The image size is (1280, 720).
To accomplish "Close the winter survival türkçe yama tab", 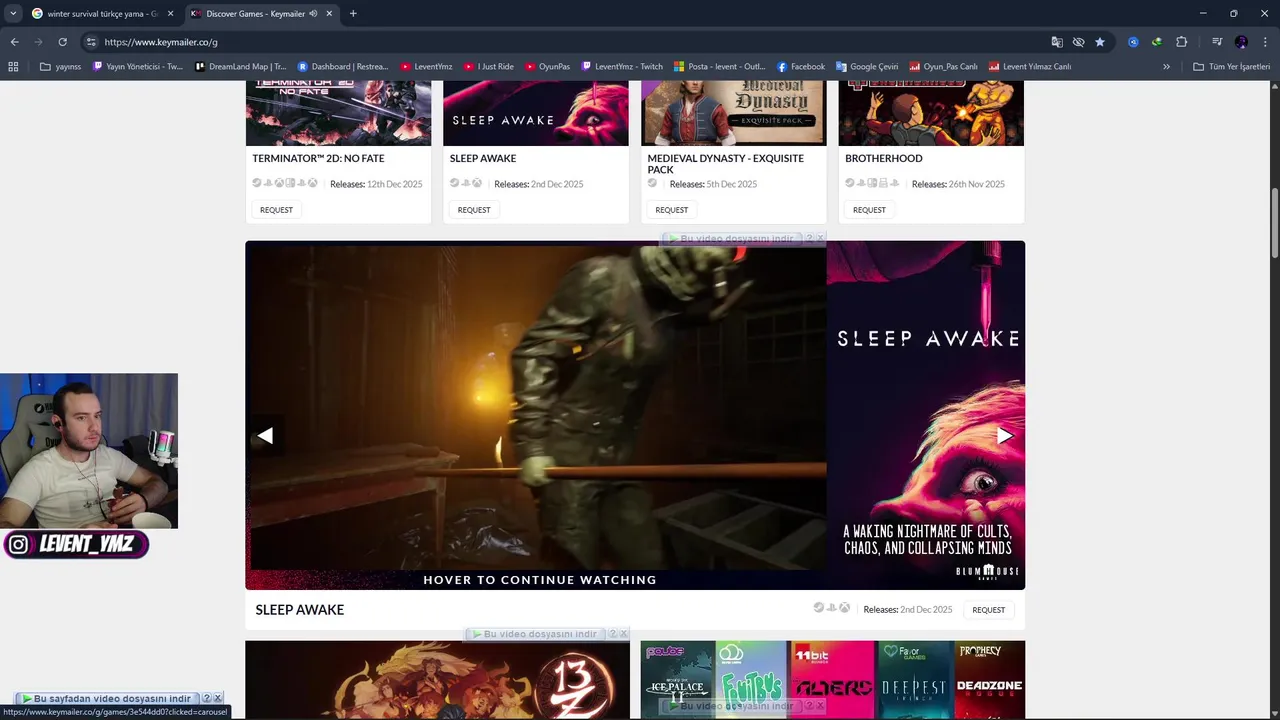I will click(170, 14).
